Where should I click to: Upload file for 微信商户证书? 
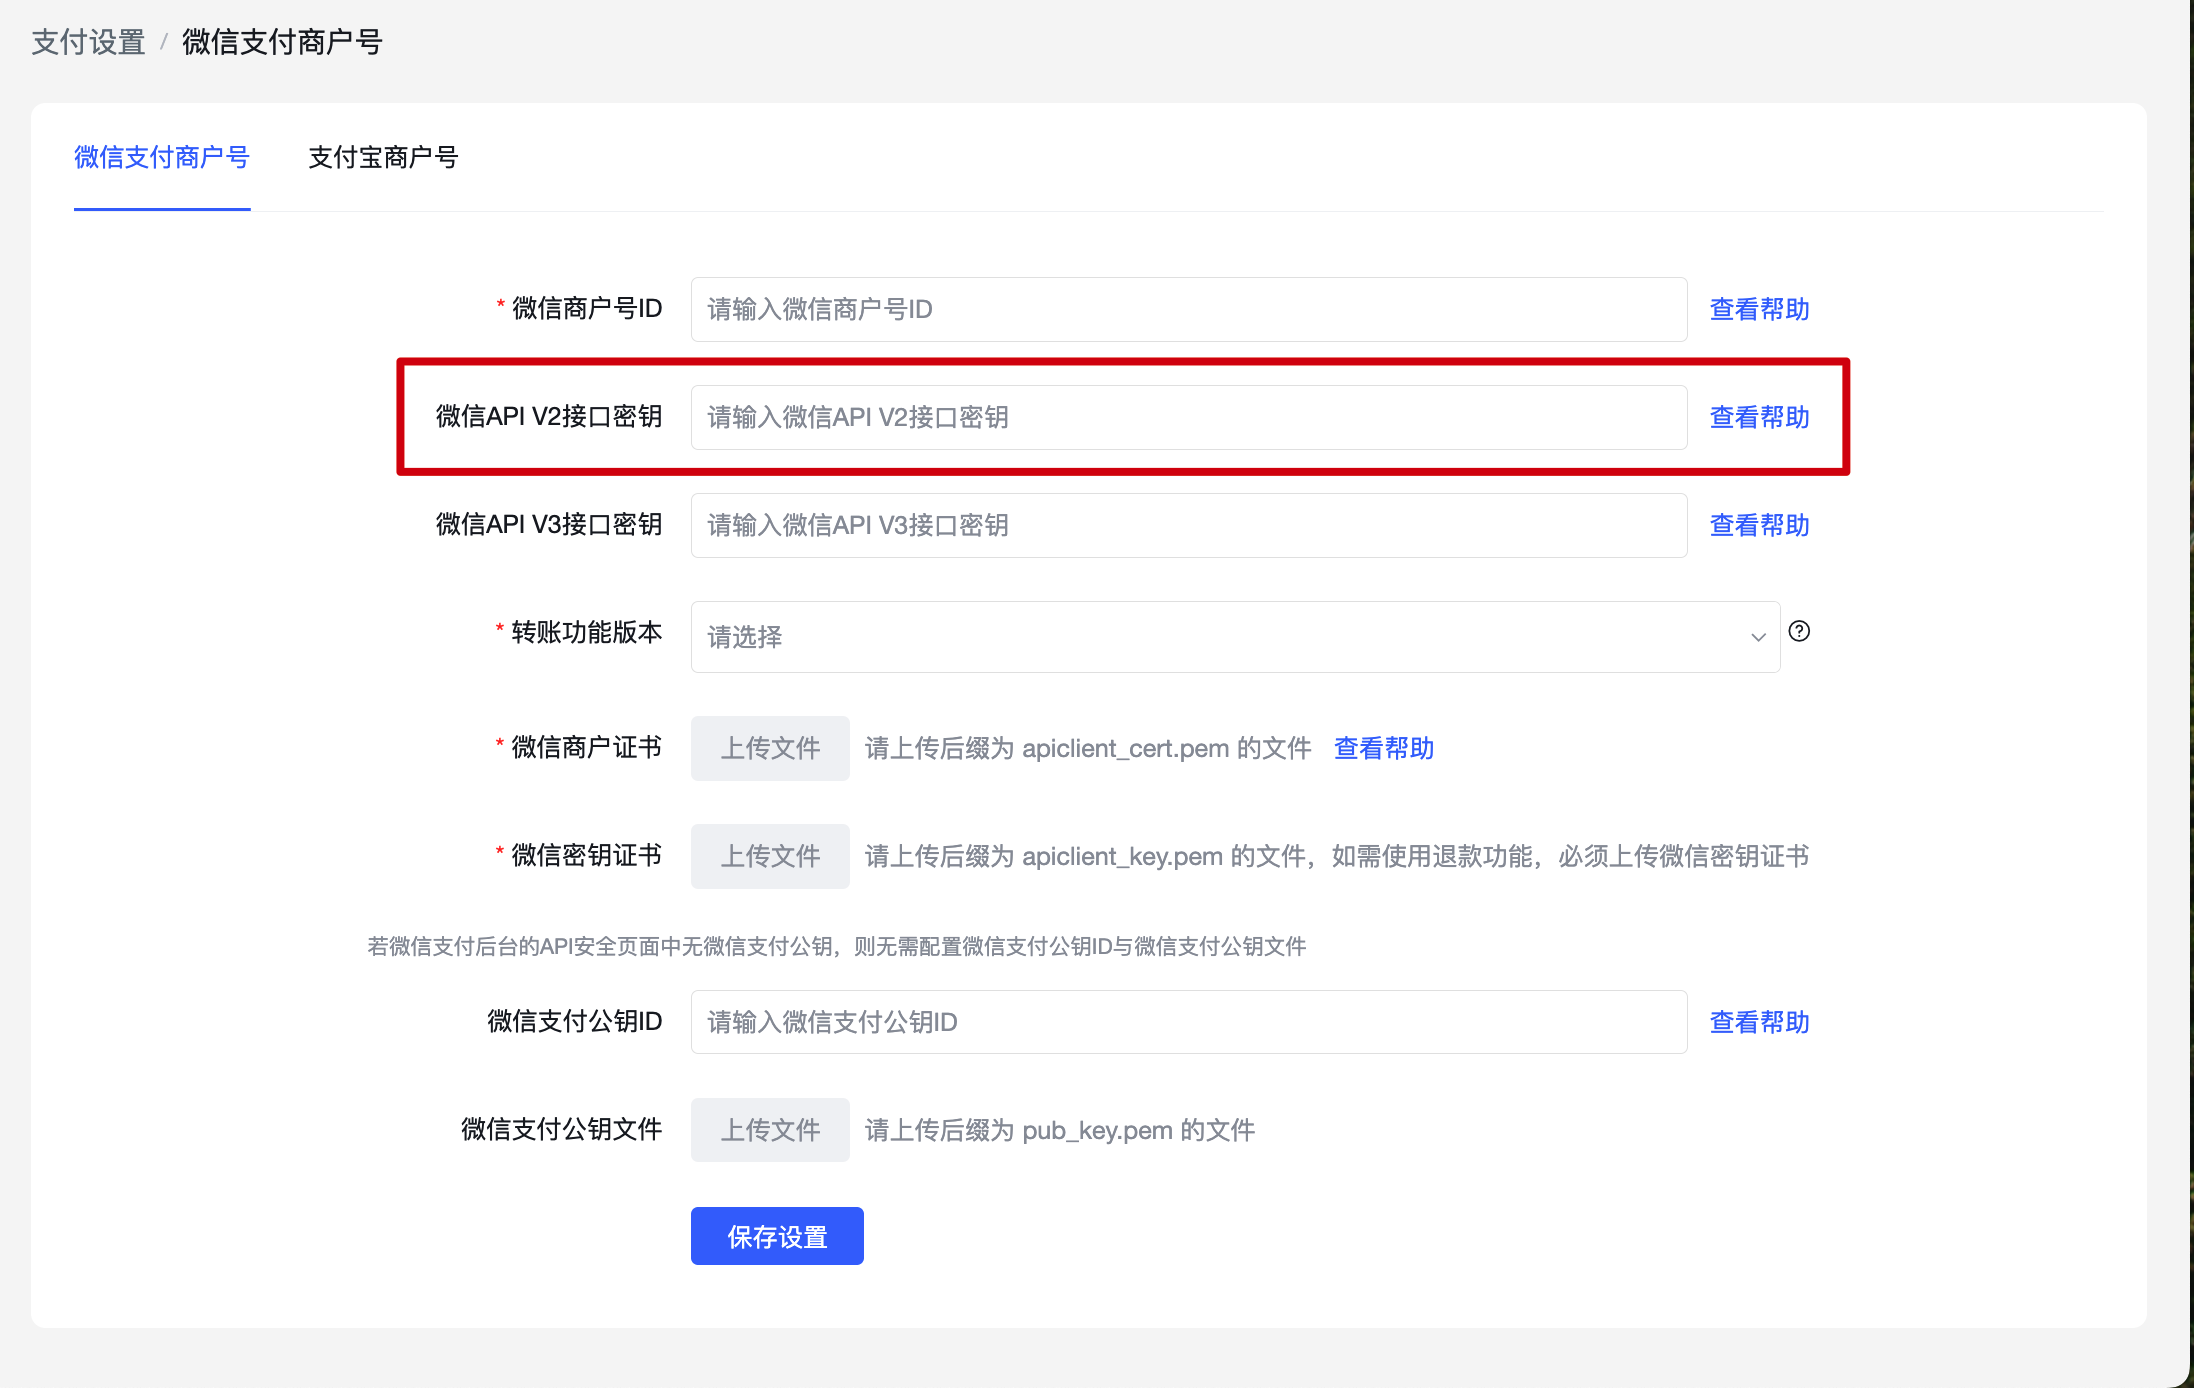click(770, 748)
